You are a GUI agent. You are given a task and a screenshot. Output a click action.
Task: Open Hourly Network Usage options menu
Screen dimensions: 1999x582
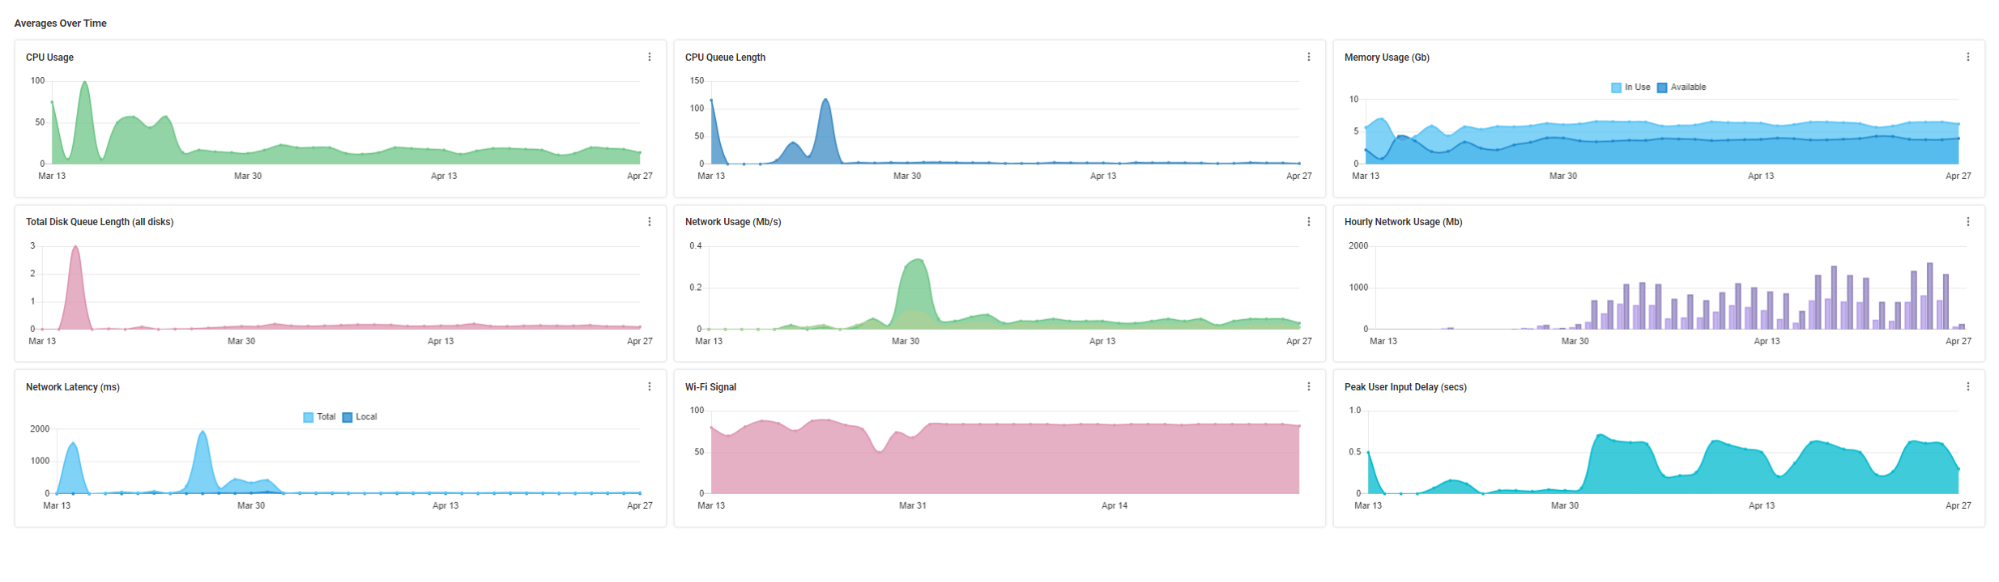[1967, 222]
